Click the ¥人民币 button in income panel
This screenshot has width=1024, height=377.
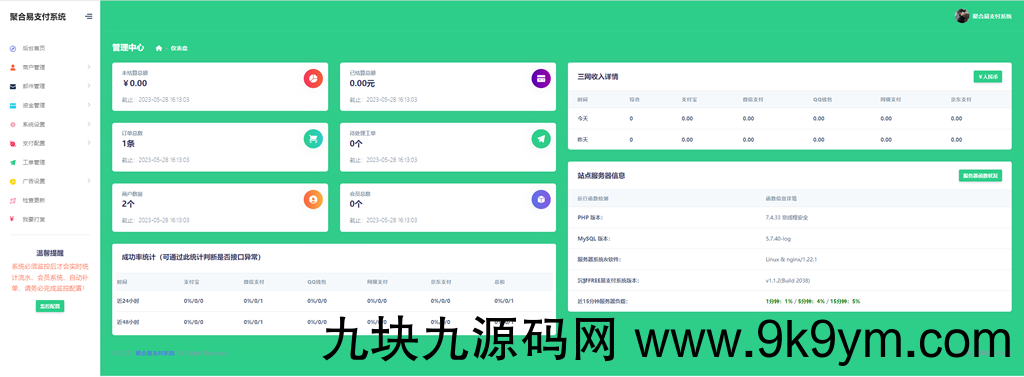coord(987,76)
